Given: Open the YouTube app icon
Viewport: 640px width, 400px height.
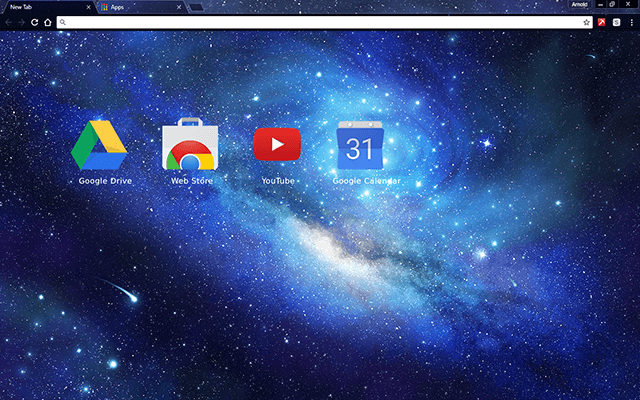Looking at the screenshot, I should (x=277, y=144).
